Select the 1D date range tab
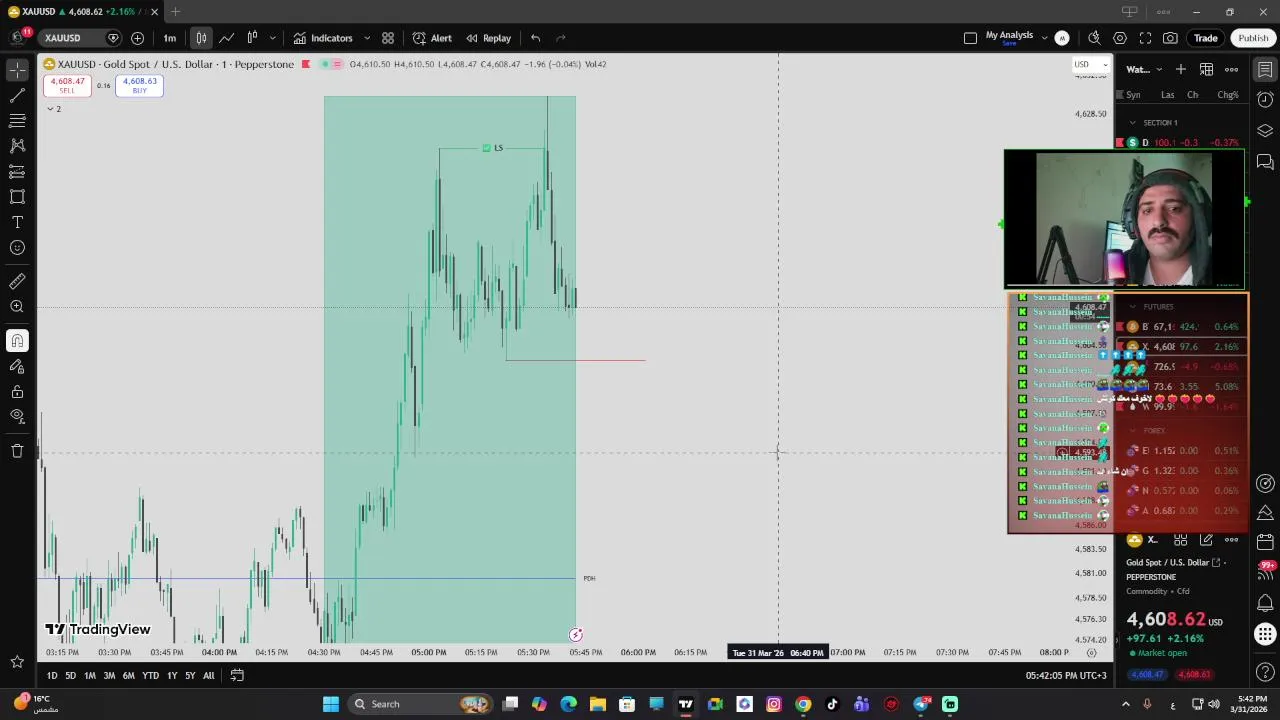The image size is (1280, 720). 52,676
